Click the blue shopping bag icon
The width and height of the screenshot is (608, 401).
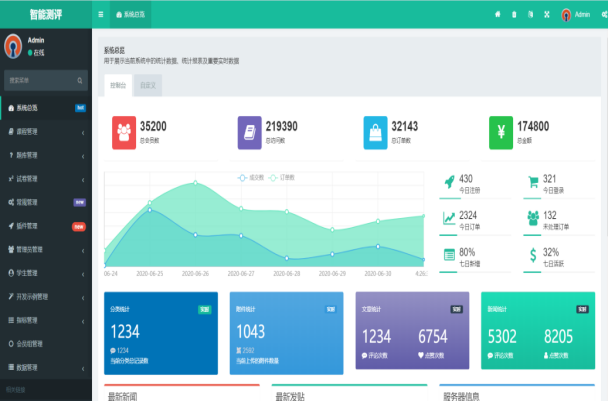pyautogui.click(x=375, y=132)
